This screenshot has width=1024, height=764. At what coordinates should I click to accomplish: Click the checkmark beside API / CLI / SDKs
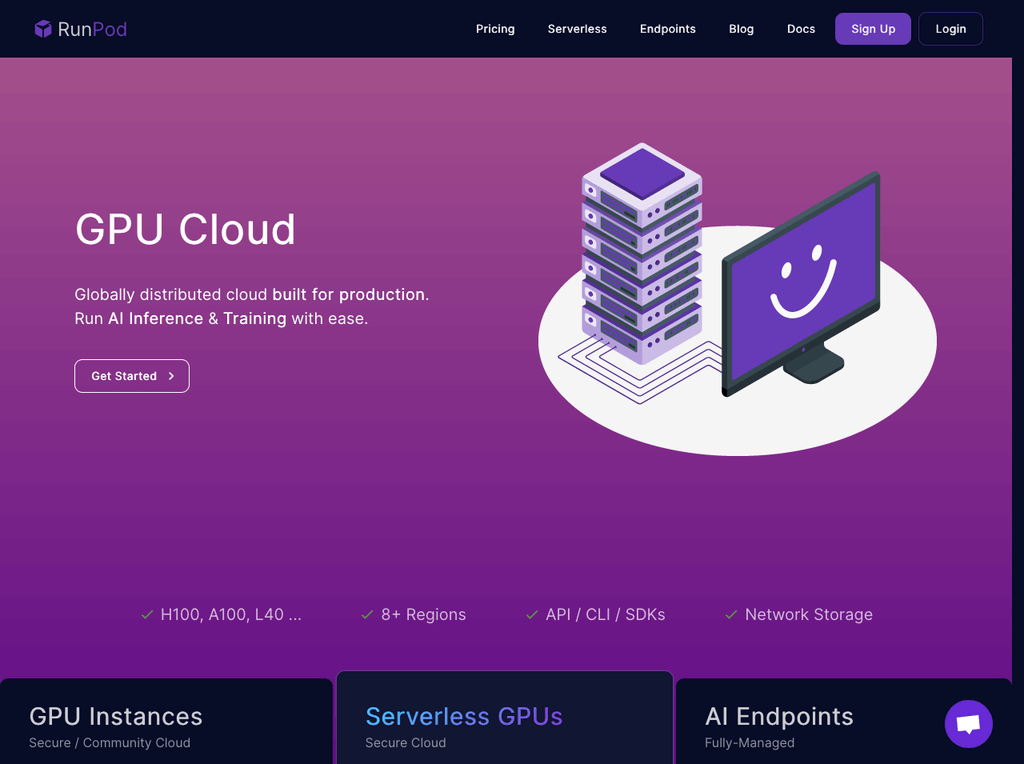coord(532,614)
